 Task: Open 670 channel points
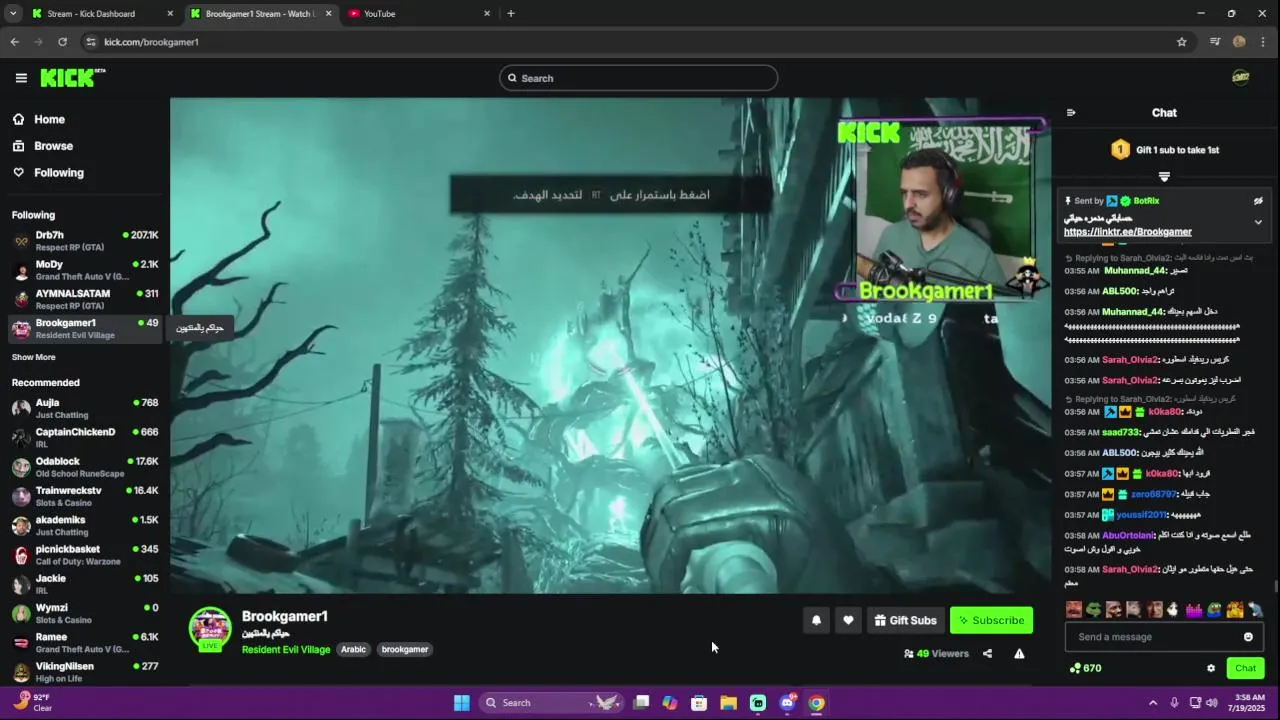pyautogui.click(x=1085, y=668)
